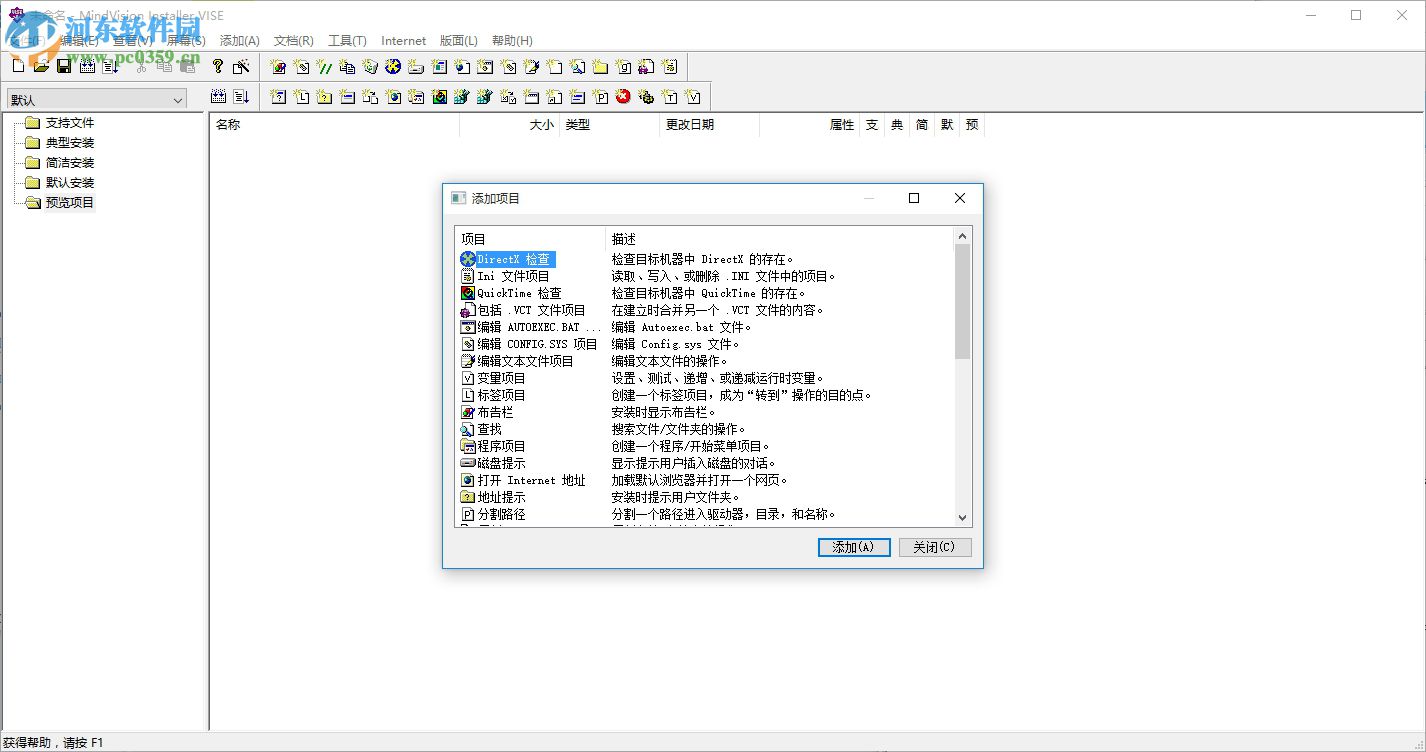Sort by the 大小 column header
Image resolution: width=1426 pixels, height=752 pixels.
[510, 125]
